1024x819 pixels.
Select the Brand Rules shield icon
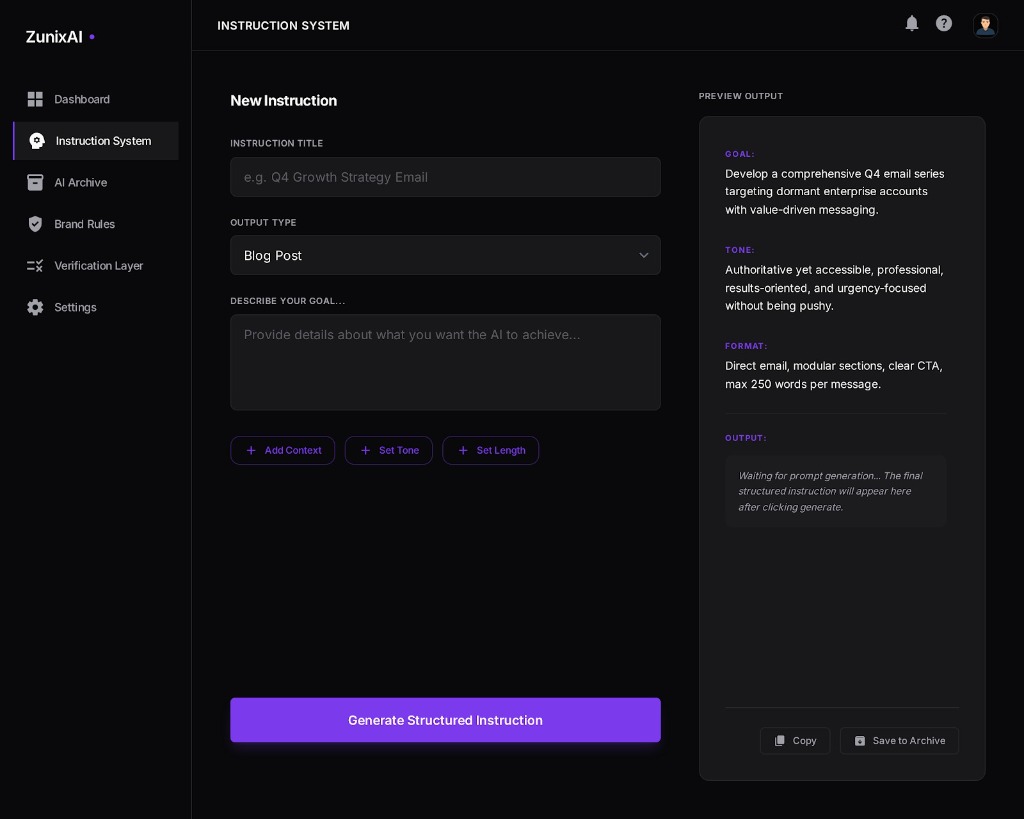(36, 224)
